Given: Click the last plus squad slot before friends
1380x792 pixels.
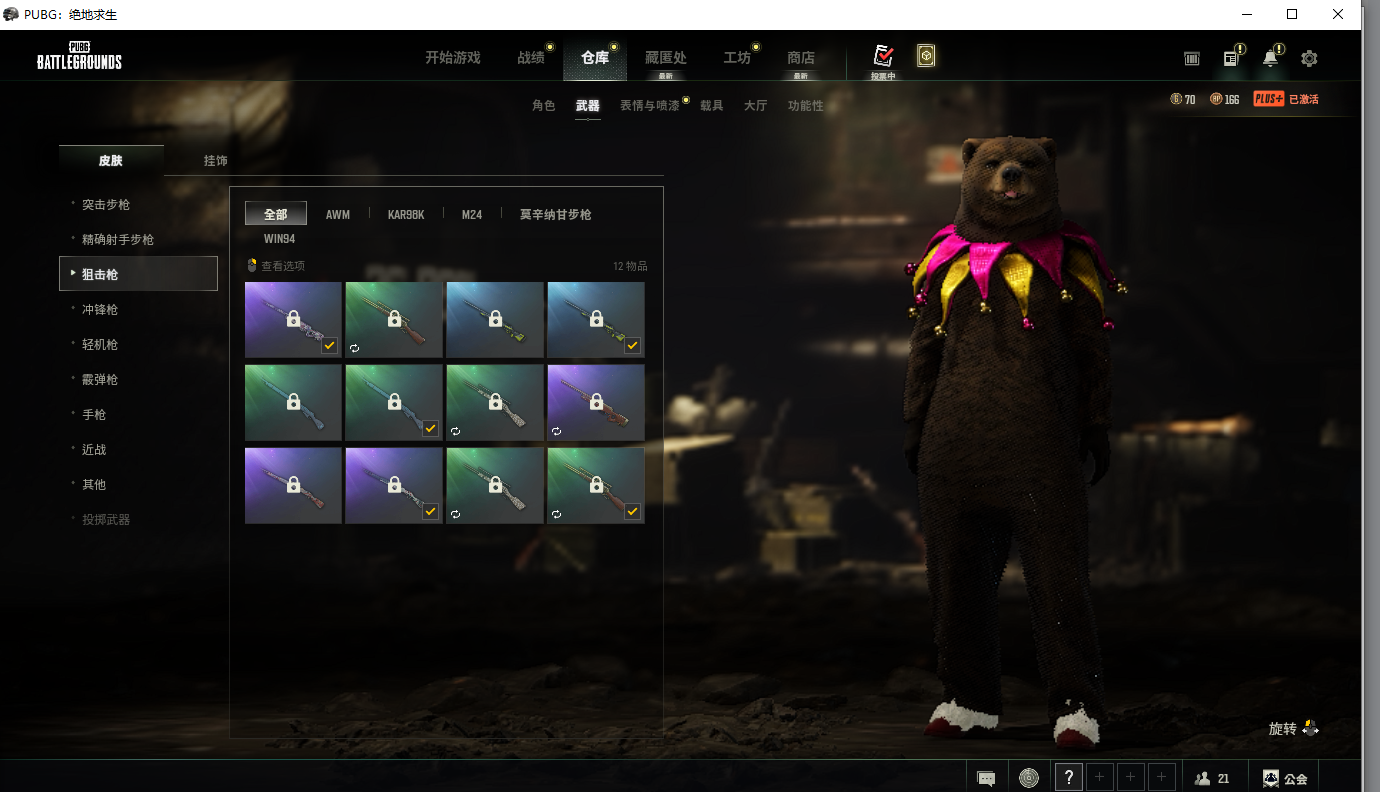Looking at the screenshot, I should (x=1161, y=777).
